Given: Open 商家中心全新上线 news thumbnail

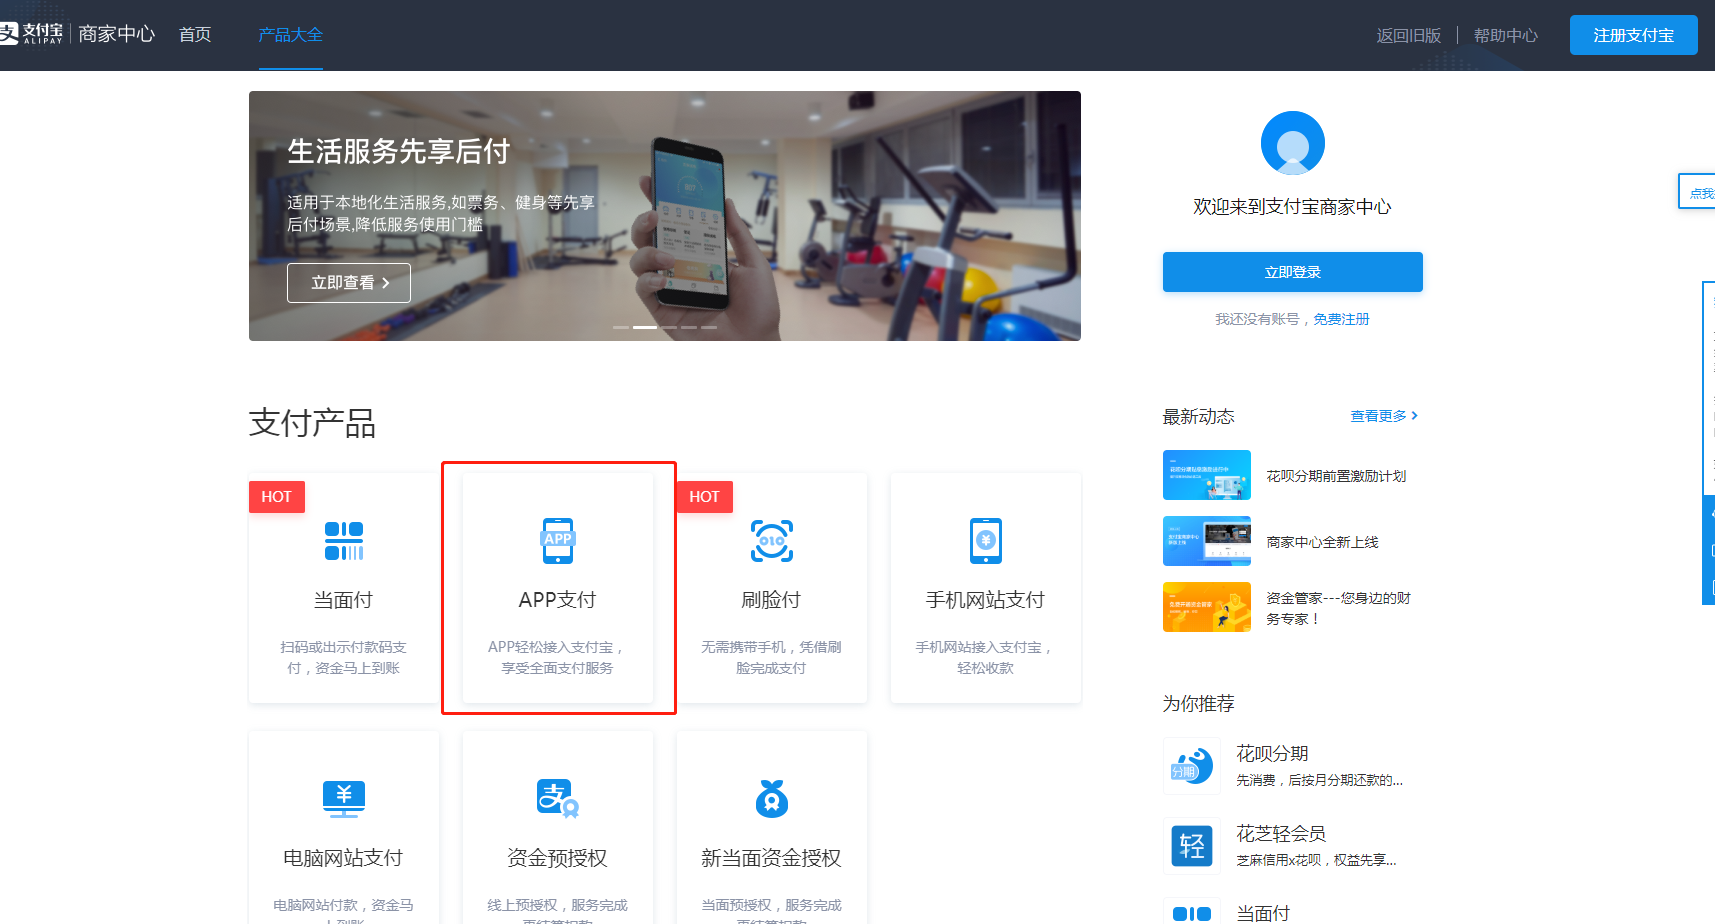Looking at the screenshot, I should (1207, 541).
